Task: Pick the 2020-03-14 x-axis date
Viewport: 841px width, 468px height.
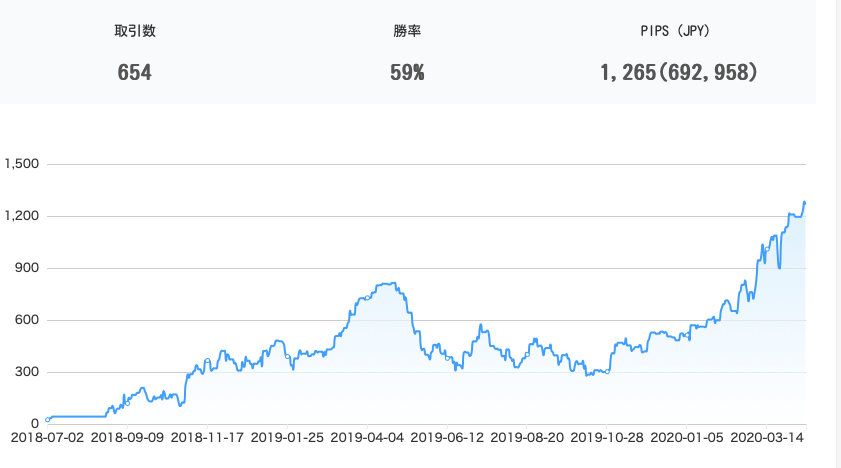Action: coord(767,437)
